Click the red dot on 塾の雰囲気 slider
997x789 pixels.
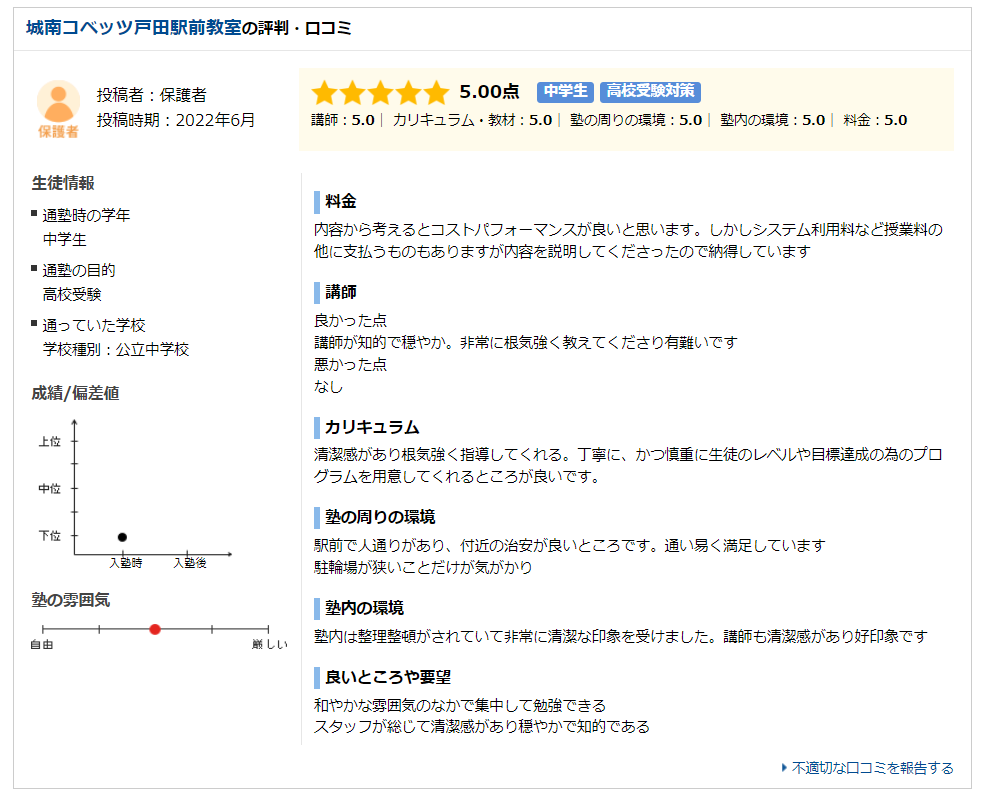[x=155, y=629]
